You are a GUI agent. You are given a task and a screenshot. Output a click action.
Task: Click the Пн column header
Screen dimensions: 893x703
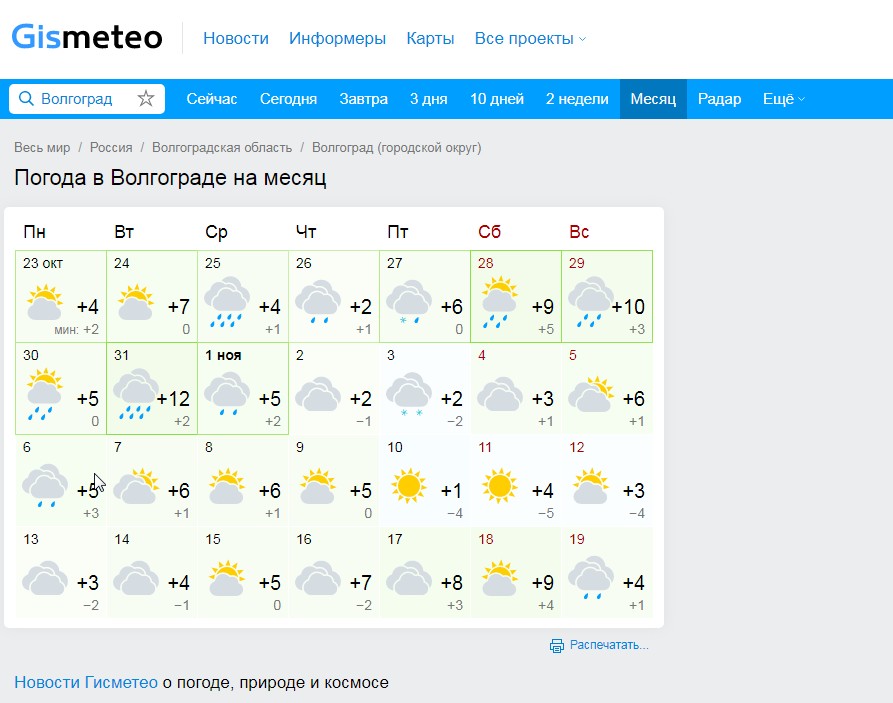point(34,232)
